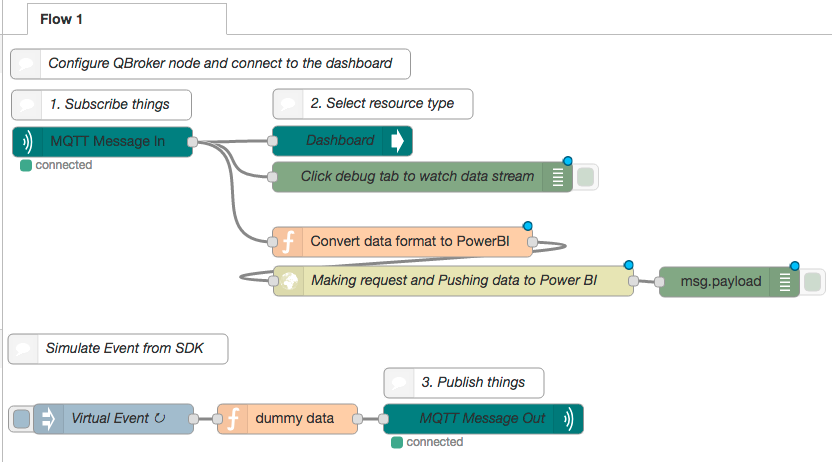Click the function icon on Convert data format node
Screen dimensions: 832x462
[x=288, y=241]
